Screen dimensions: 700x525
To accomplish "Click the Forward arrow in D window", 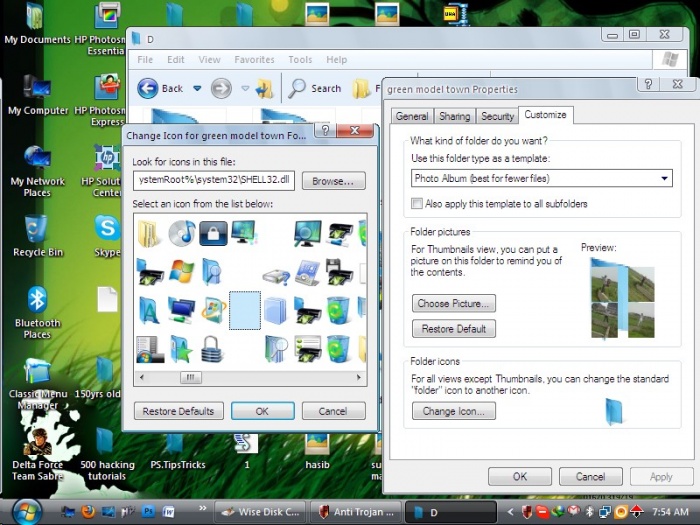I will click(221, 88).
